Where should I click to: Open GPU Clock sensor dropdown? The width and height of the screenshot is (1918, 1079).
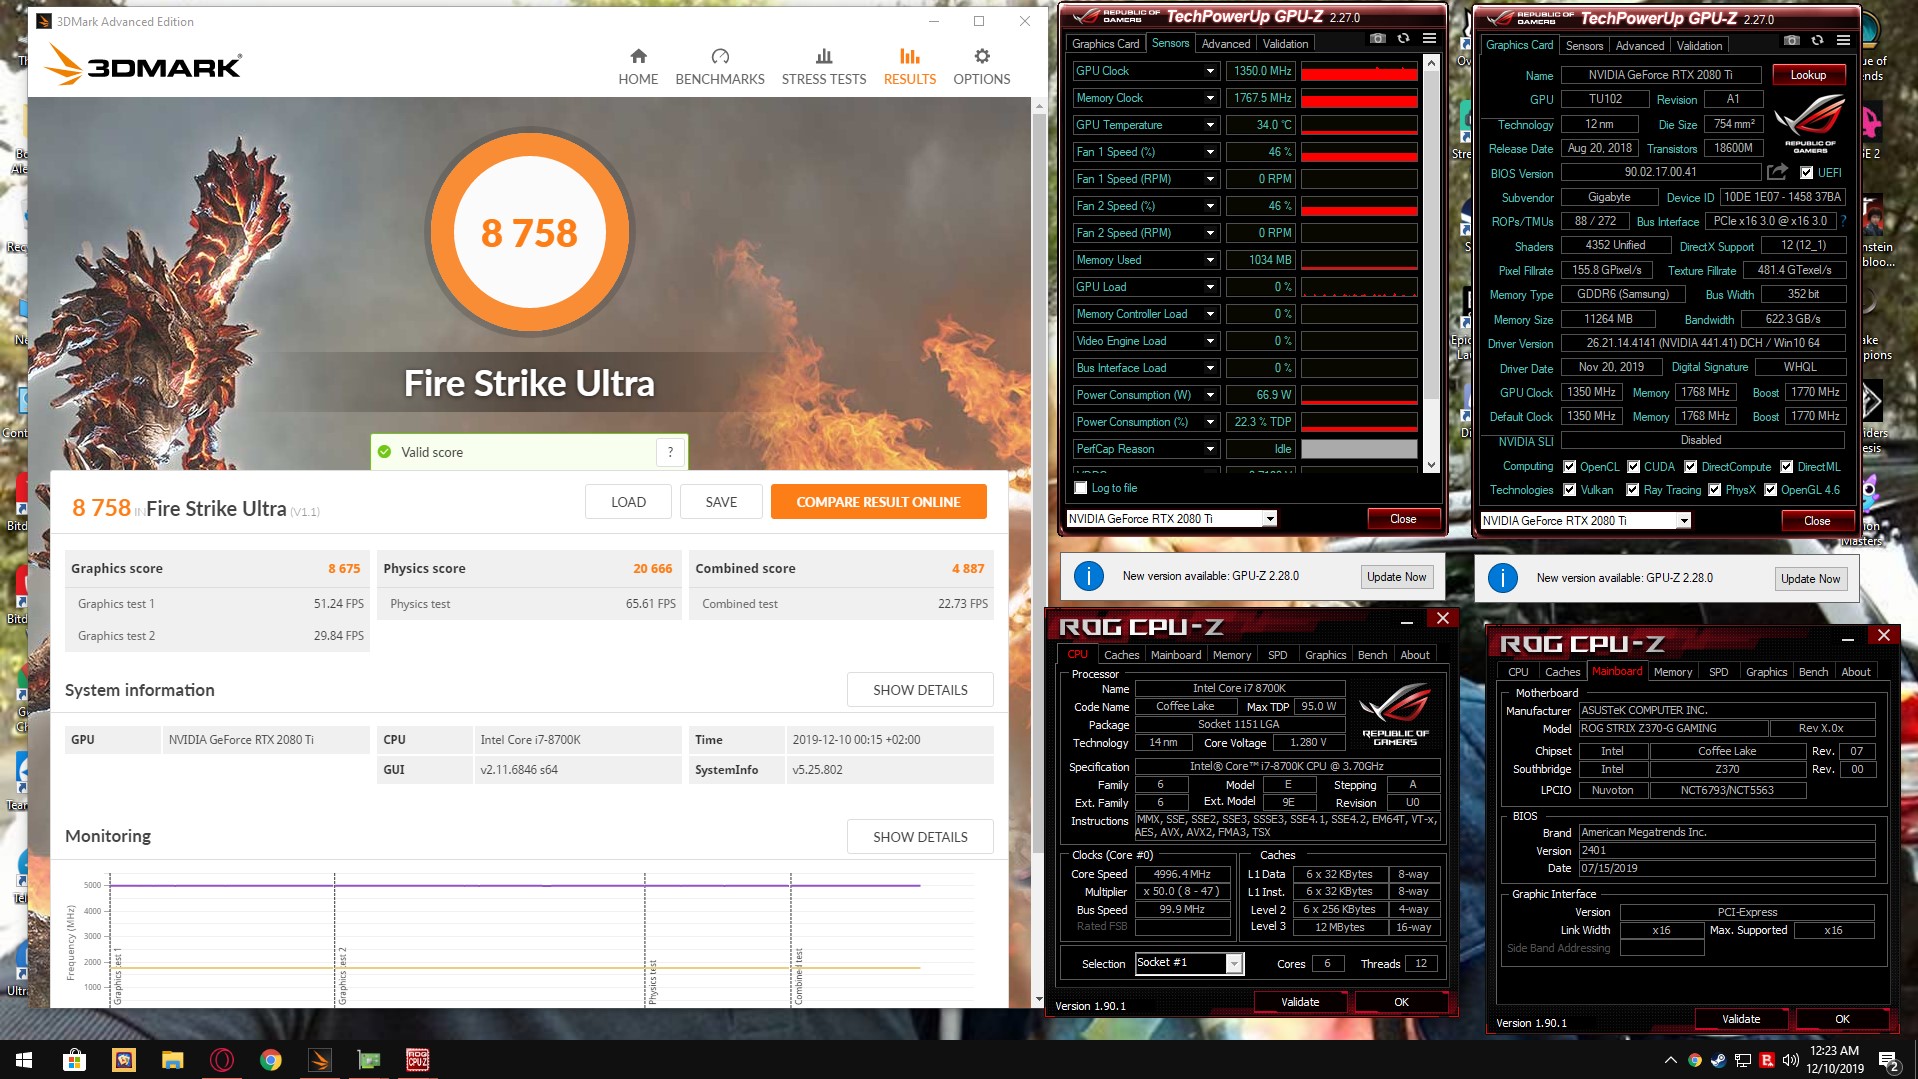tap(1210, 71)
